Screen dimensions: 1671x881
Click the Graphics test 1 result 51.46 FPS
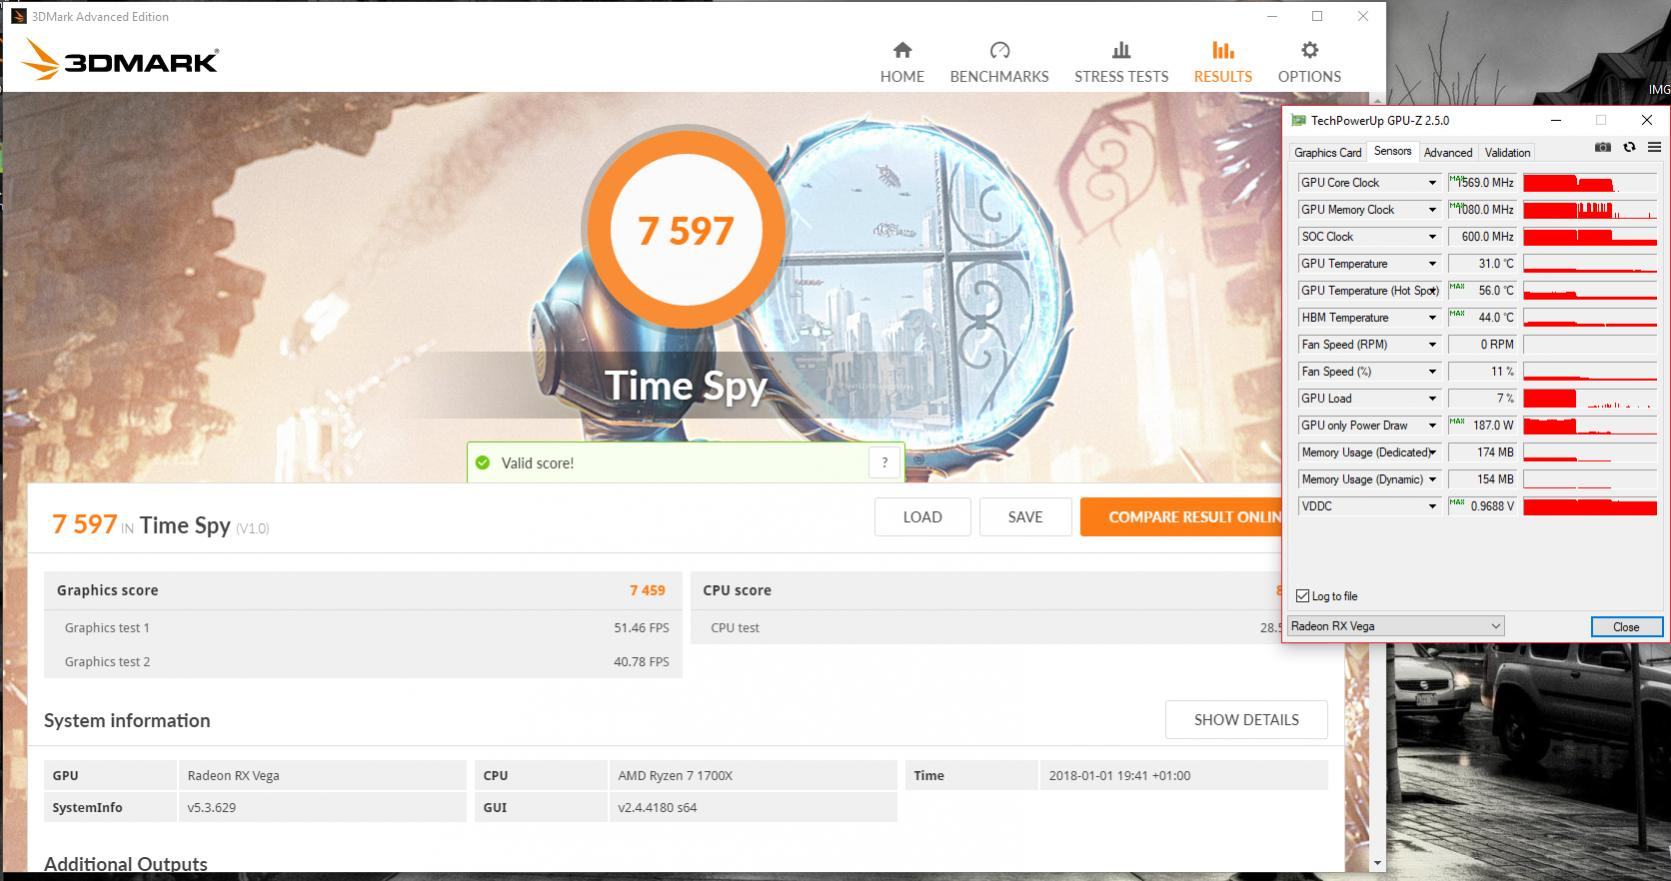[x=641, y=628]
